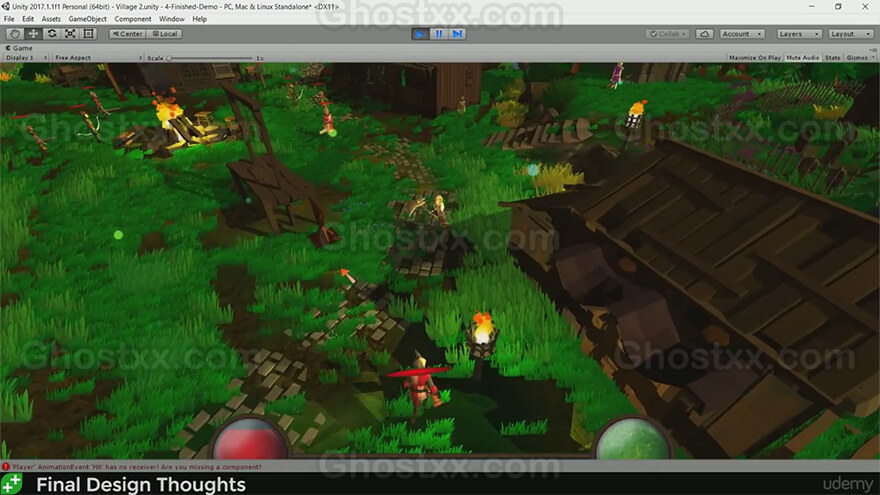Open the GameObject menu

pyautogui.click(x=88, y=19)
